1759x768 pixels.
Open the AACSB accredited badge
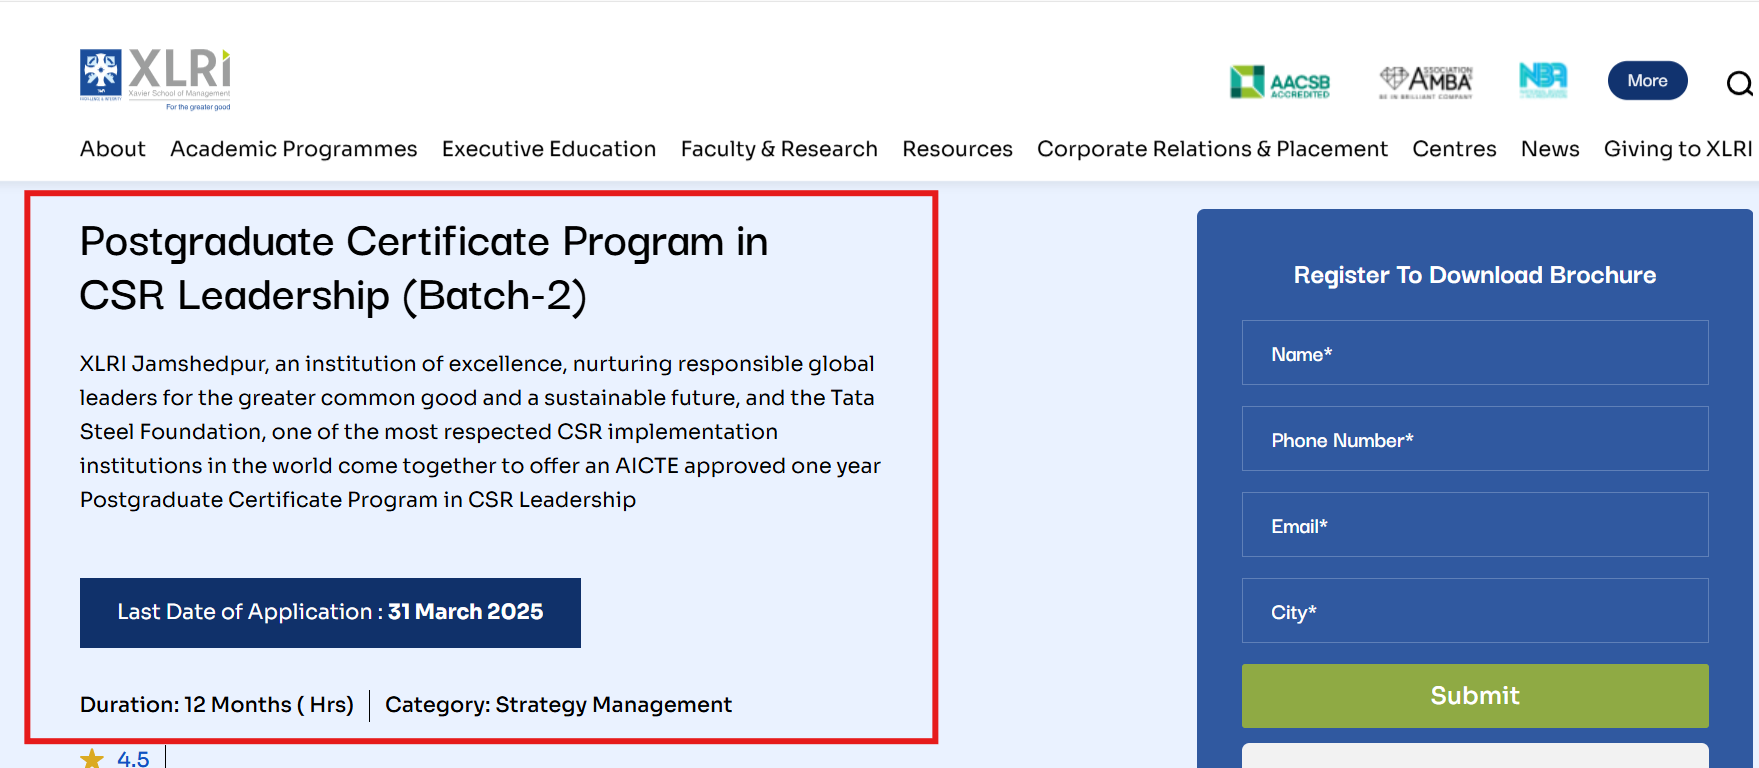tap(1280, 82)
